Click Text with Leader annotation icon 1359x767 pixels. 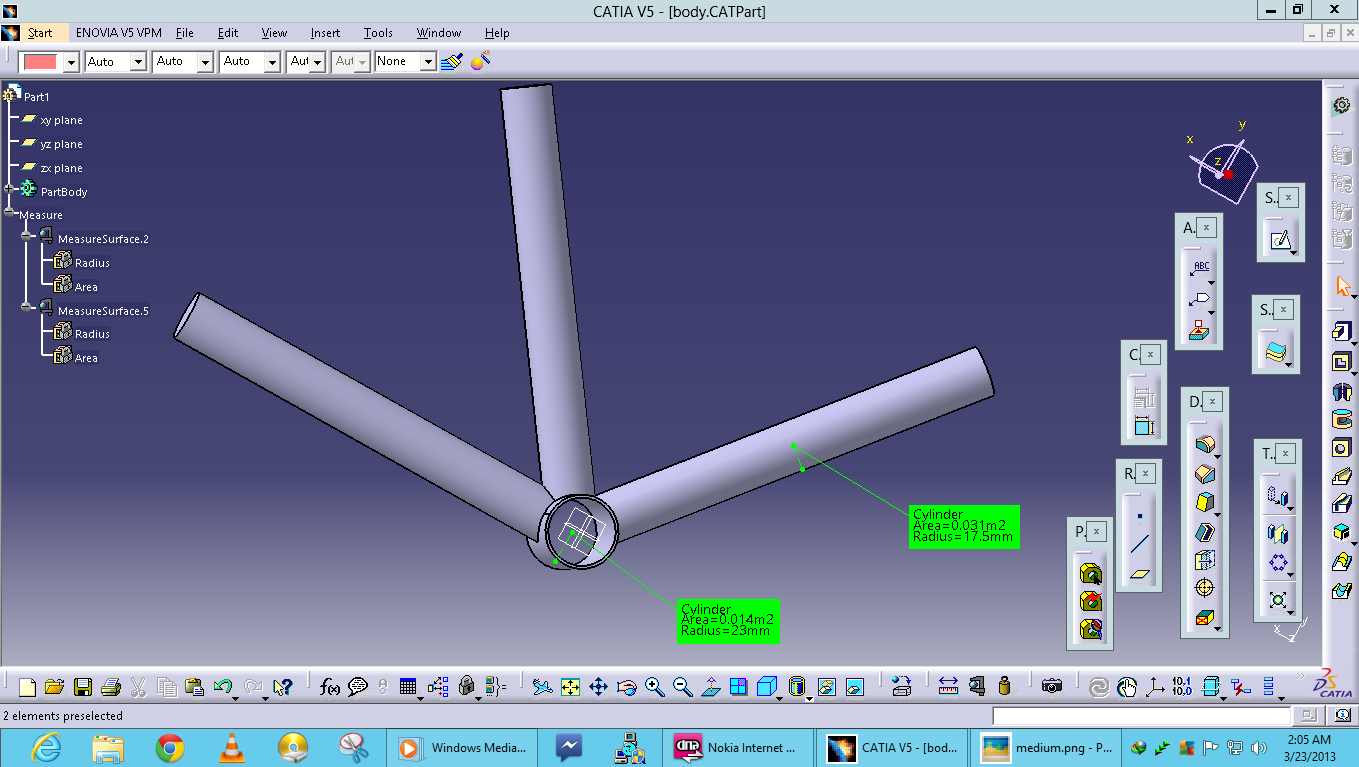click(1199, 268)
